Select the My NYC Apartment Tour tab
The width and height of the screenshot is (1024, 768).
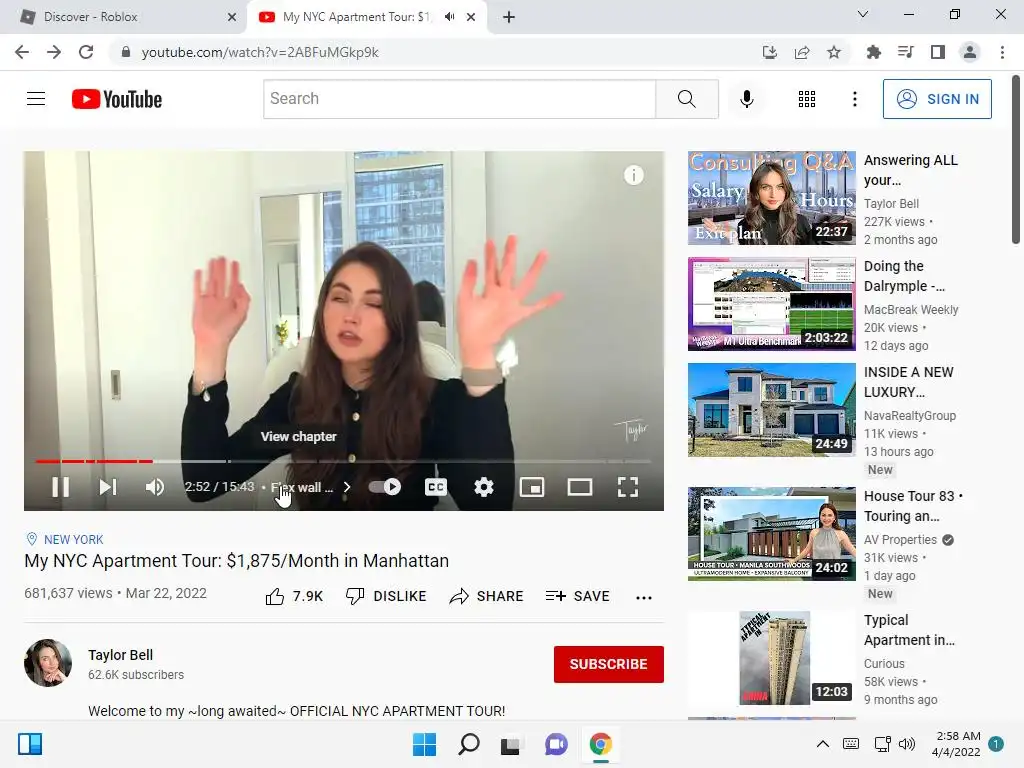coord(356,17)
